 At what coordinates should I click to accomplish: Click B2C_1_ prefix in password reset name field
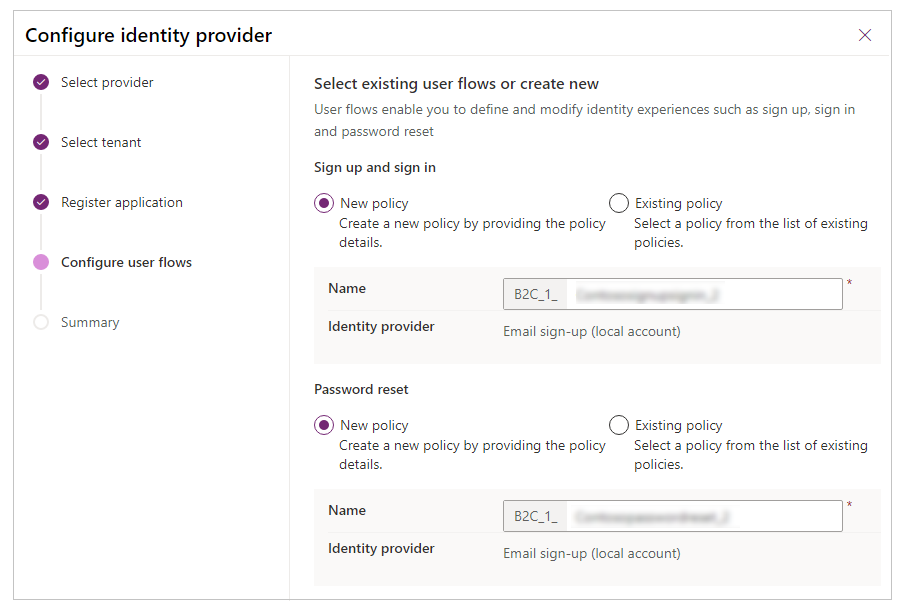click(x=535, y=517)
